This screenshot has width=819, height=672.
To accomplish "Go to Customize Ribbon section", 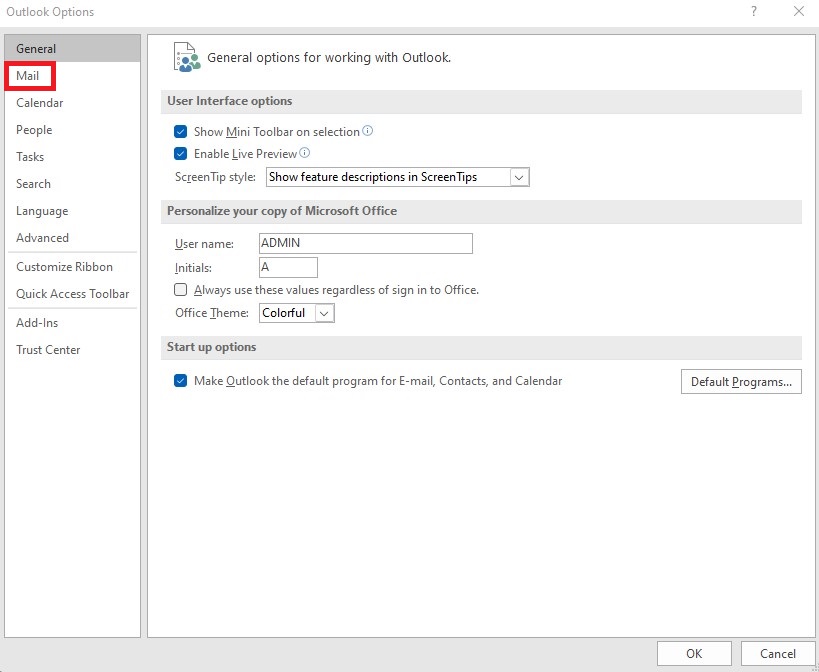I will tap(65, 267).
